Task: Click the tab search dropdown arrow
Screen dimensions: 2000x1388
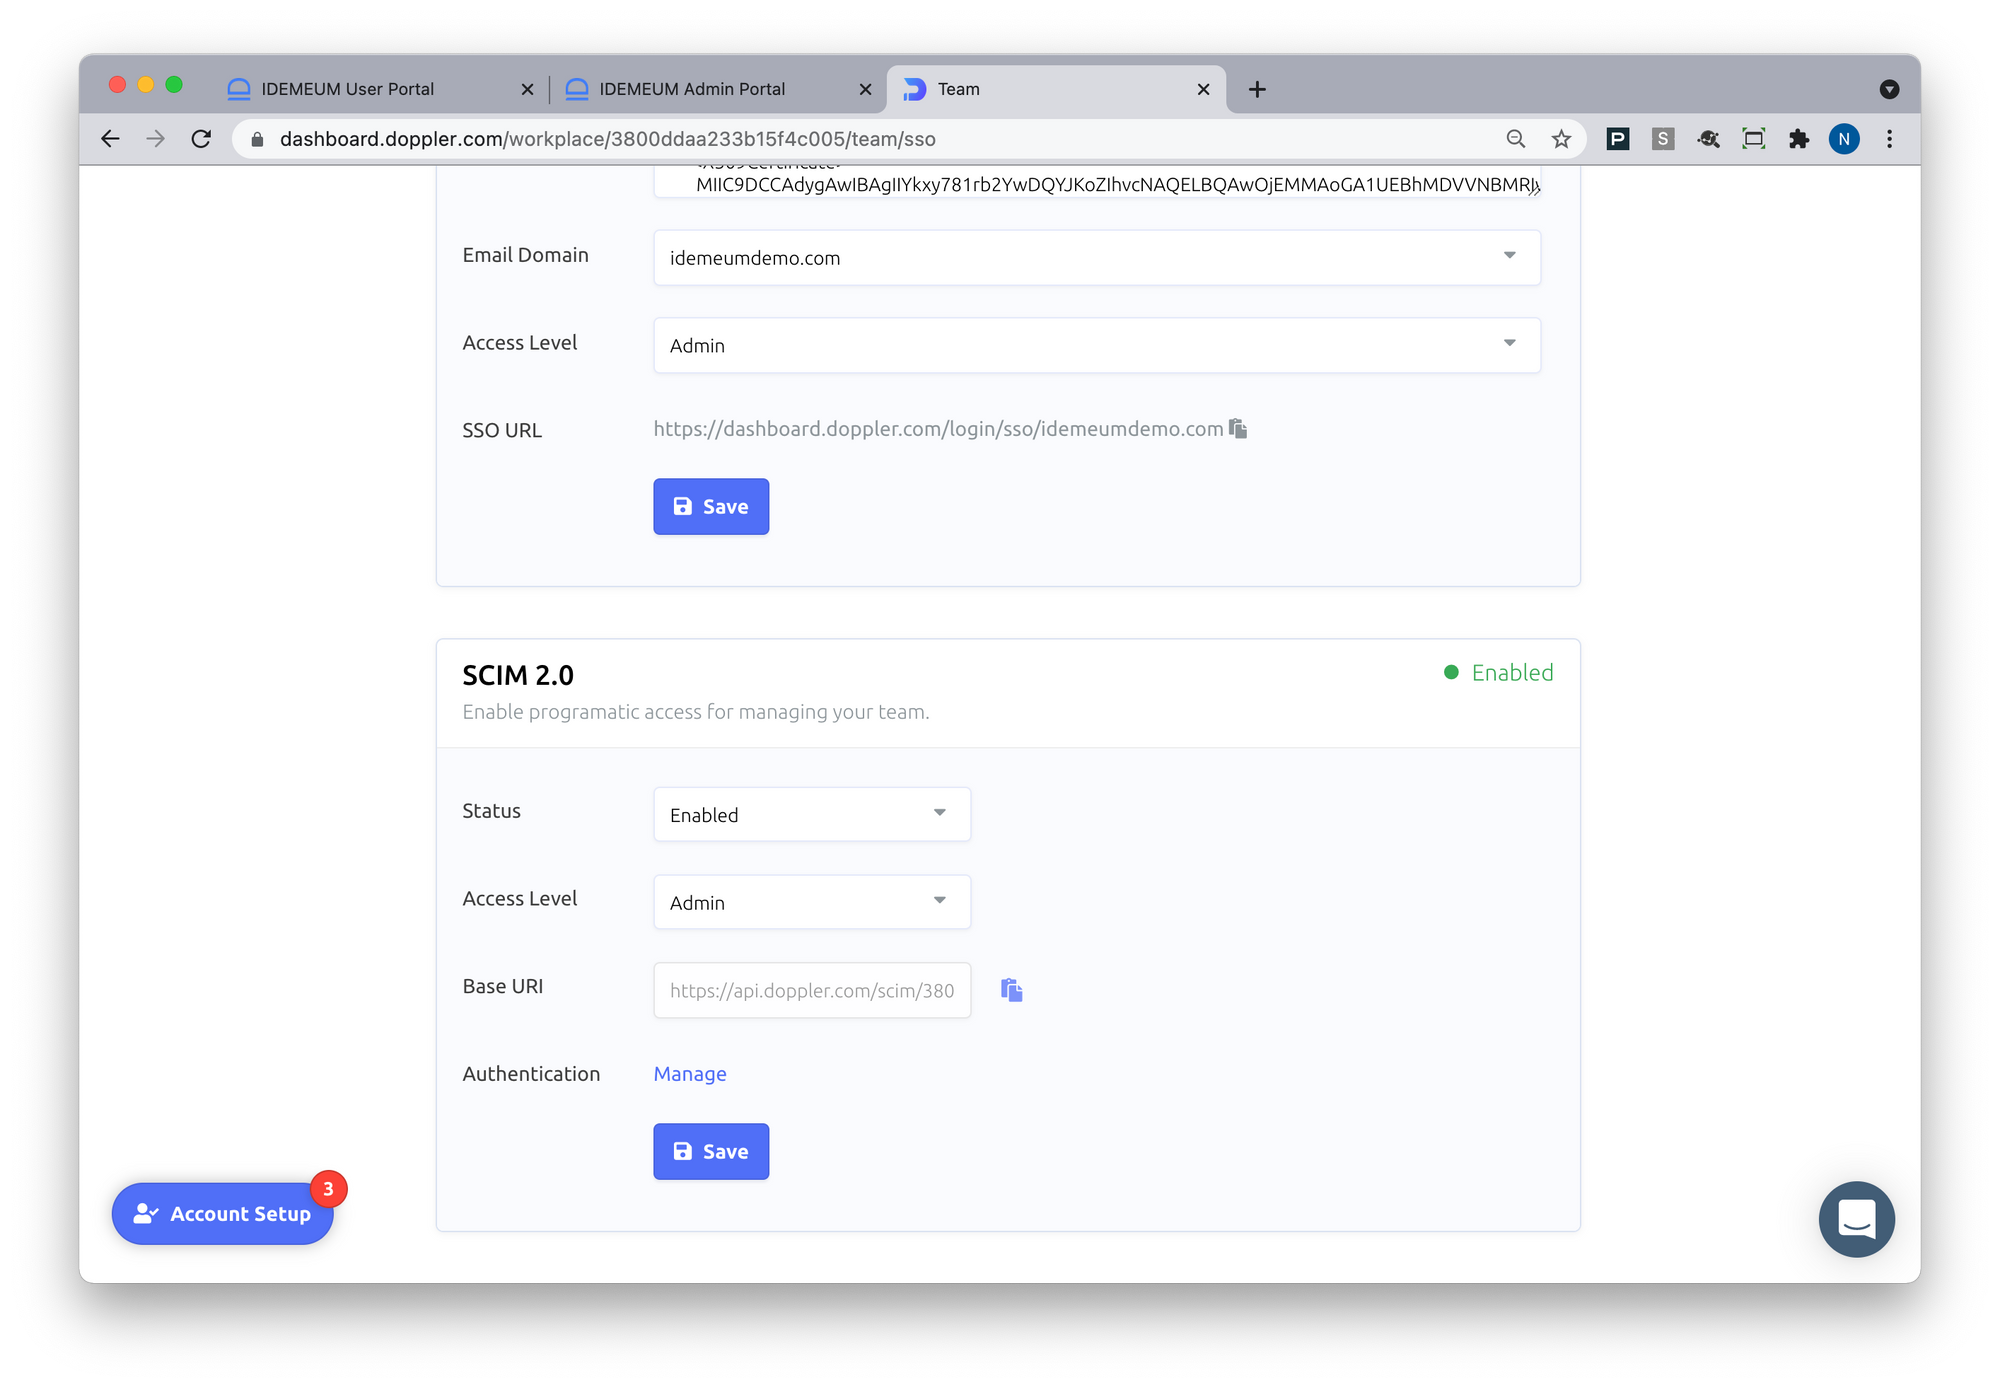Action: tap(1889, 89)
